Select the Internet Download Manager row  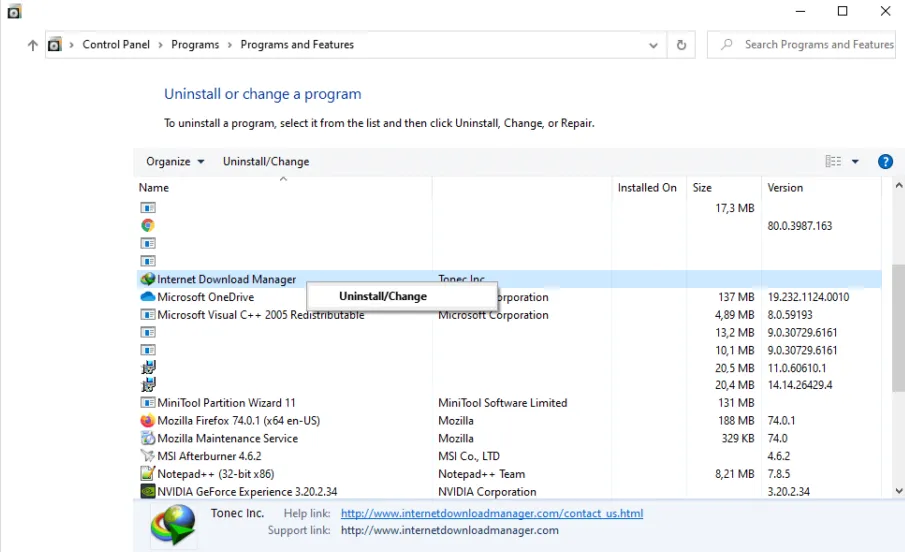coord(508,279)
